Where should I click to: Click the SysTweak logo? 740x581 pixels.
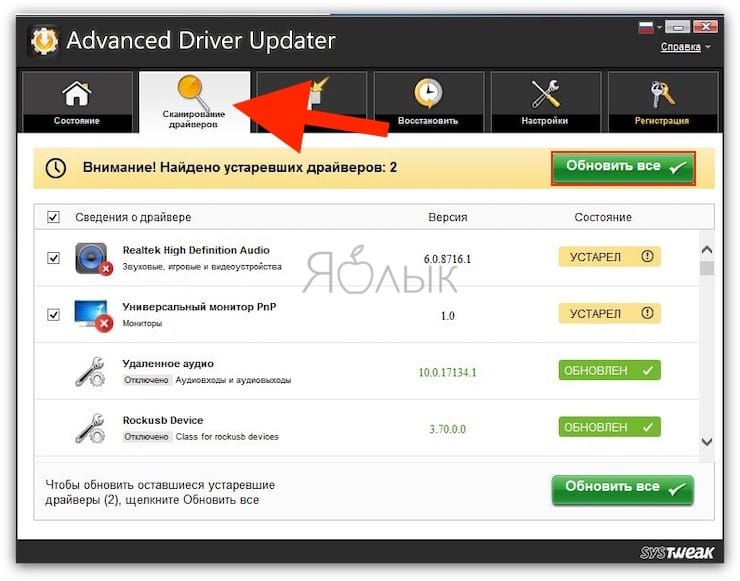(677, 552)
